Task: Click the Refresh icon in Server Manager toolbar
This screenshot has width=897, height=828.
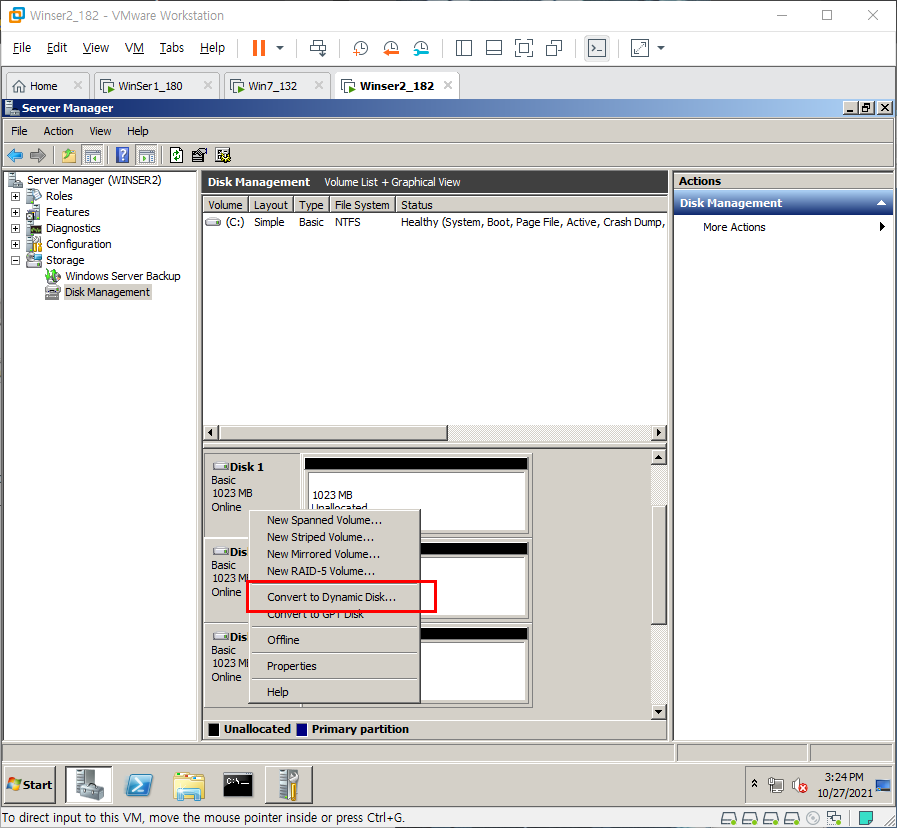Action: [176, 155]
